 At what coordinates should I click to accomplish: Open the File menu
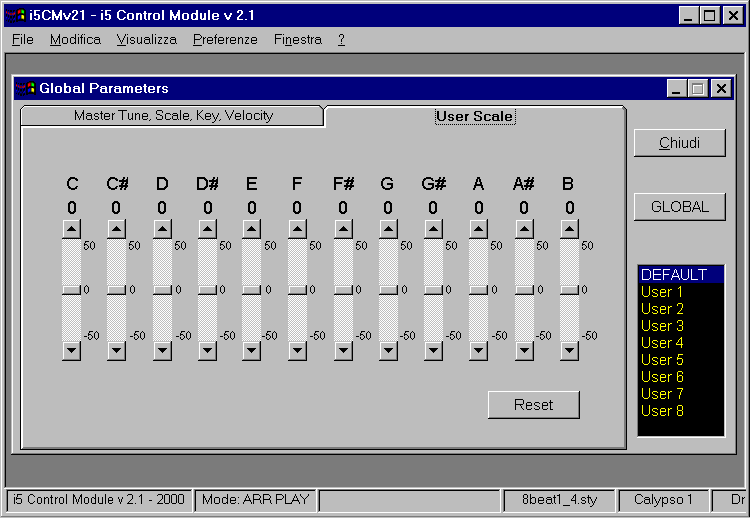[x=23, y=40]
